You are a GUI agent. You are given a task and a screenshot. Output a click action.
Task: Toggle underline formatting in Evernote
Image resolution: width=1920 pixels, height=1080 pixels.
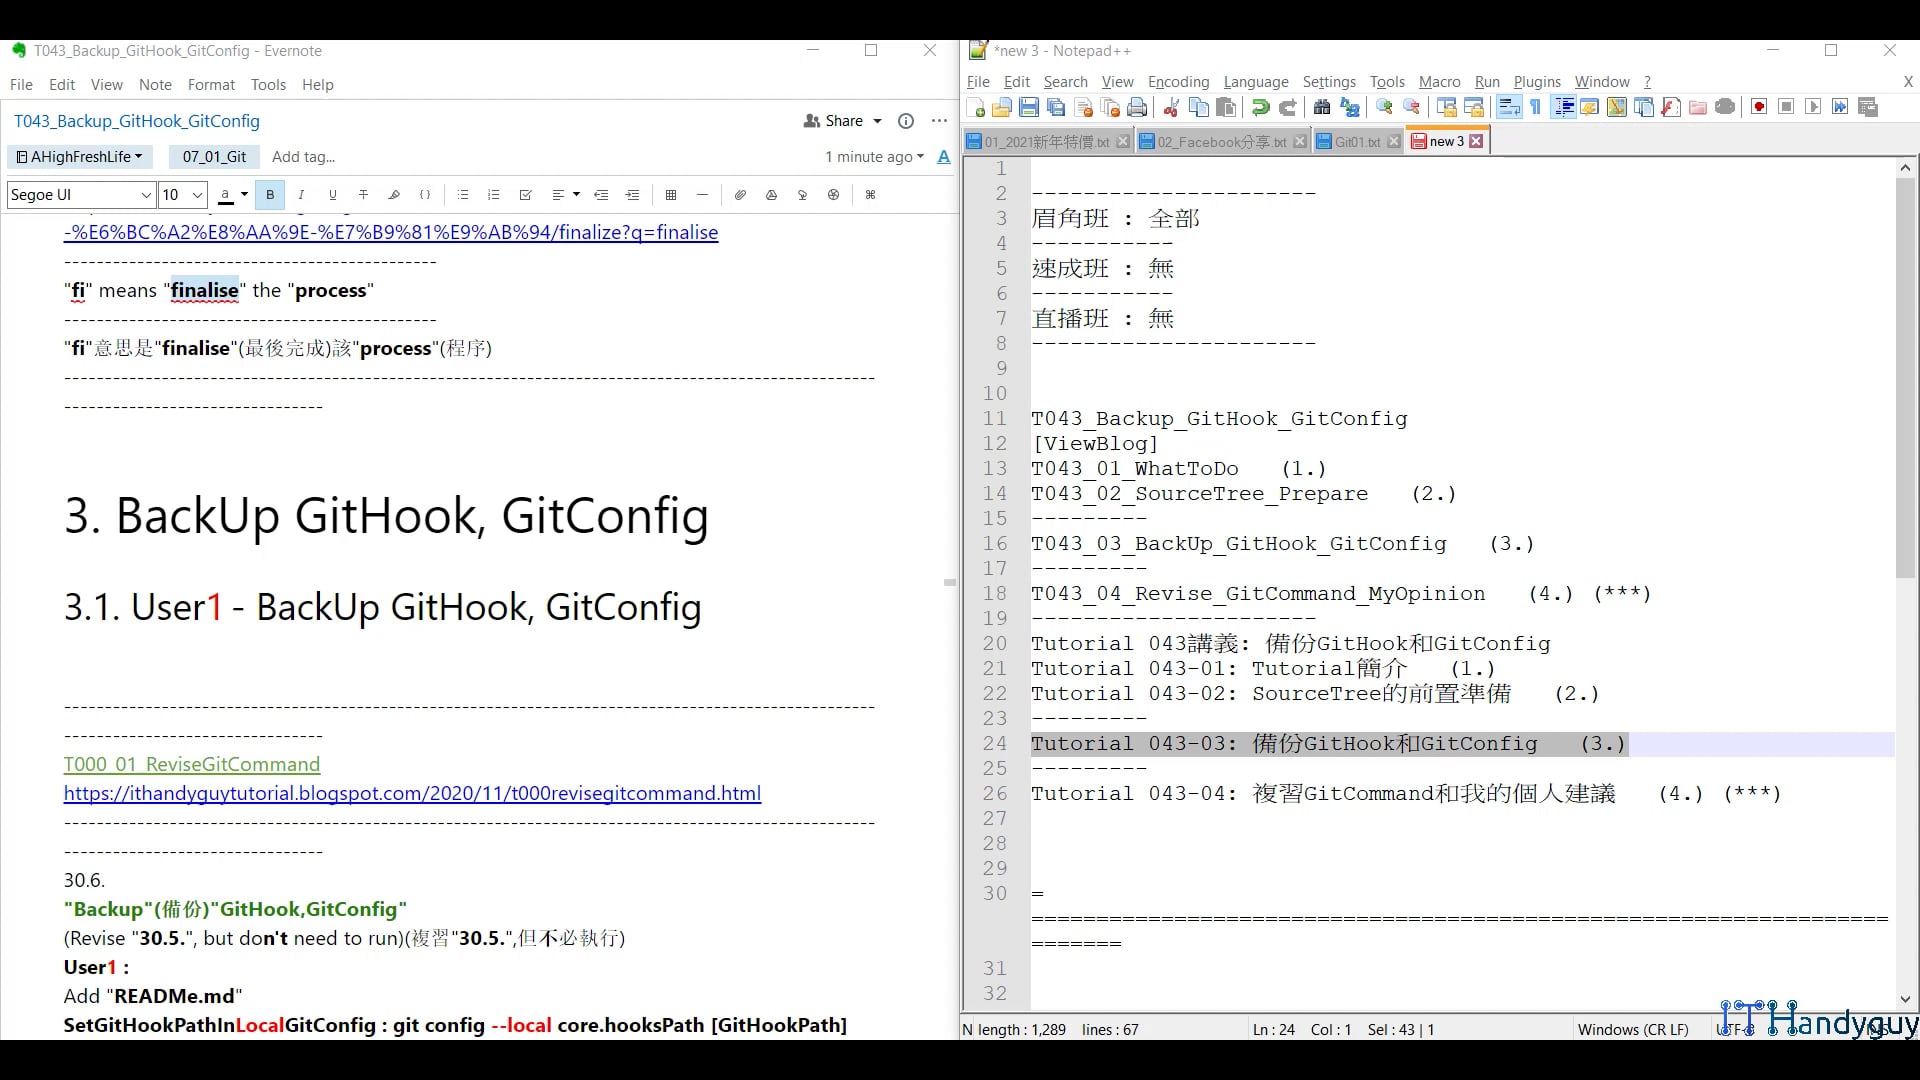pos(332,195)
